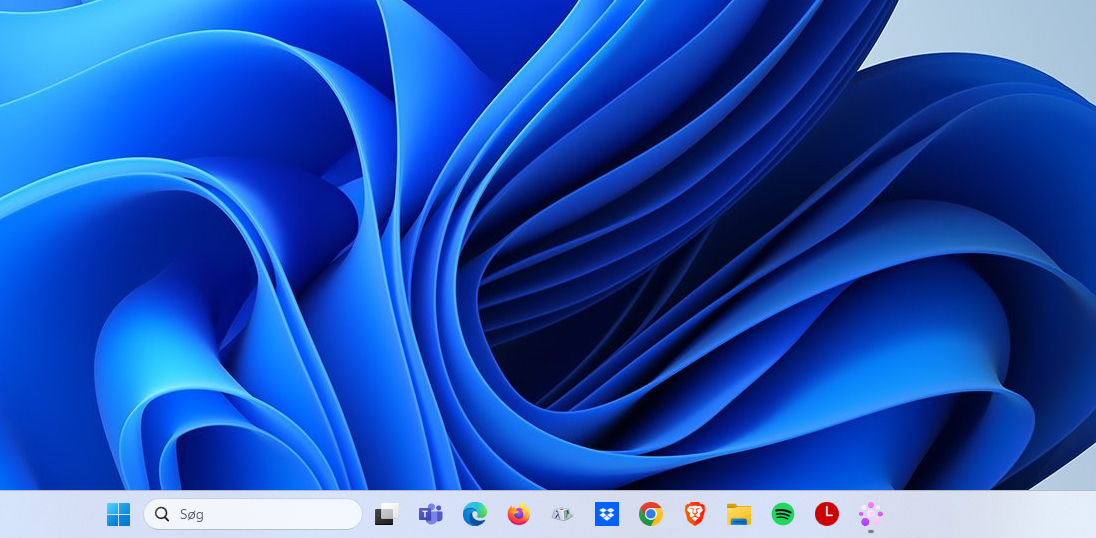Click empty taskbar area left of Start

(50, 514)
